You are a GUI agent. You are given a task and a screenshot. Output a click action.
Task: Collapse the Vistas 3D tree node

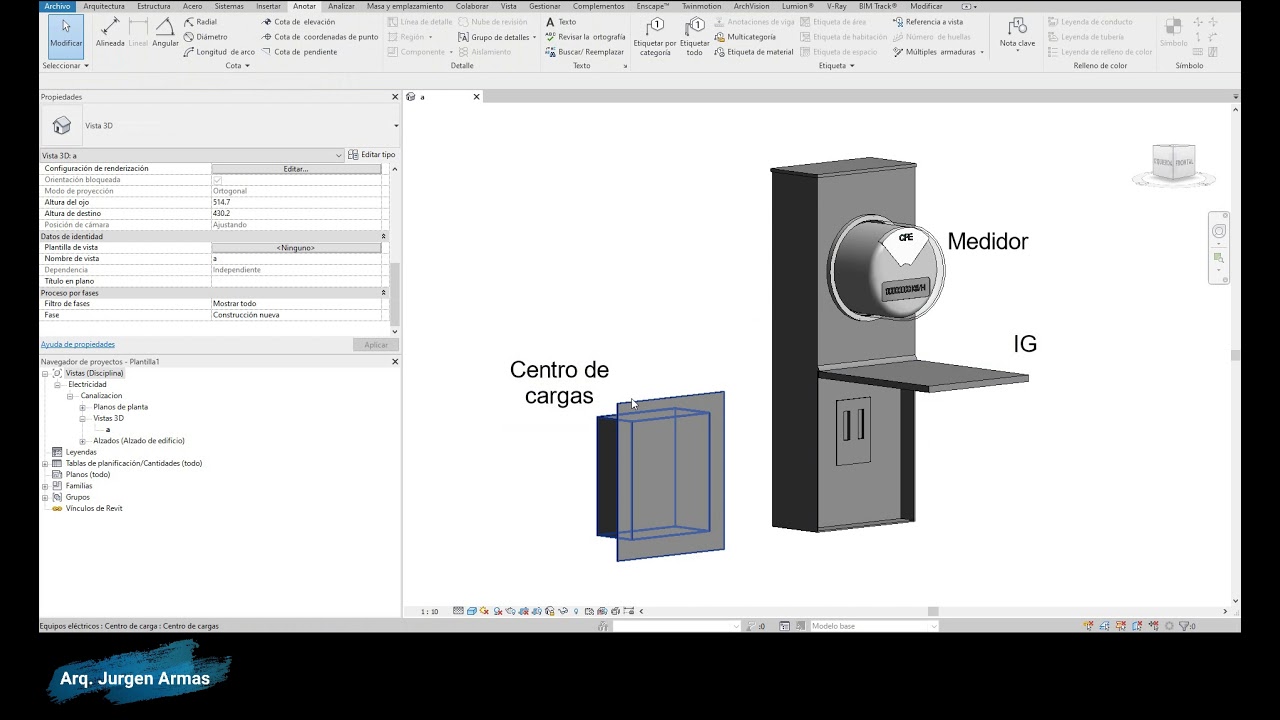[83, 418]
